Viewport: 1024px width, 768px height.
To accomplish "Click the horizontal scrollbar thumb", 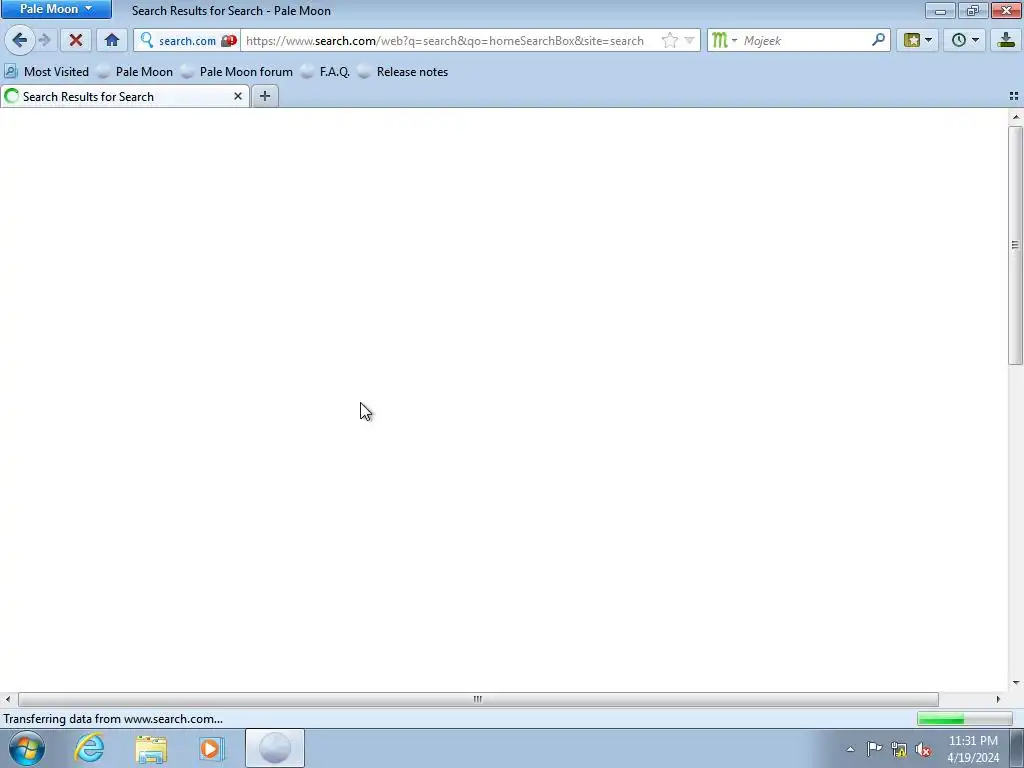I will 478,699.
